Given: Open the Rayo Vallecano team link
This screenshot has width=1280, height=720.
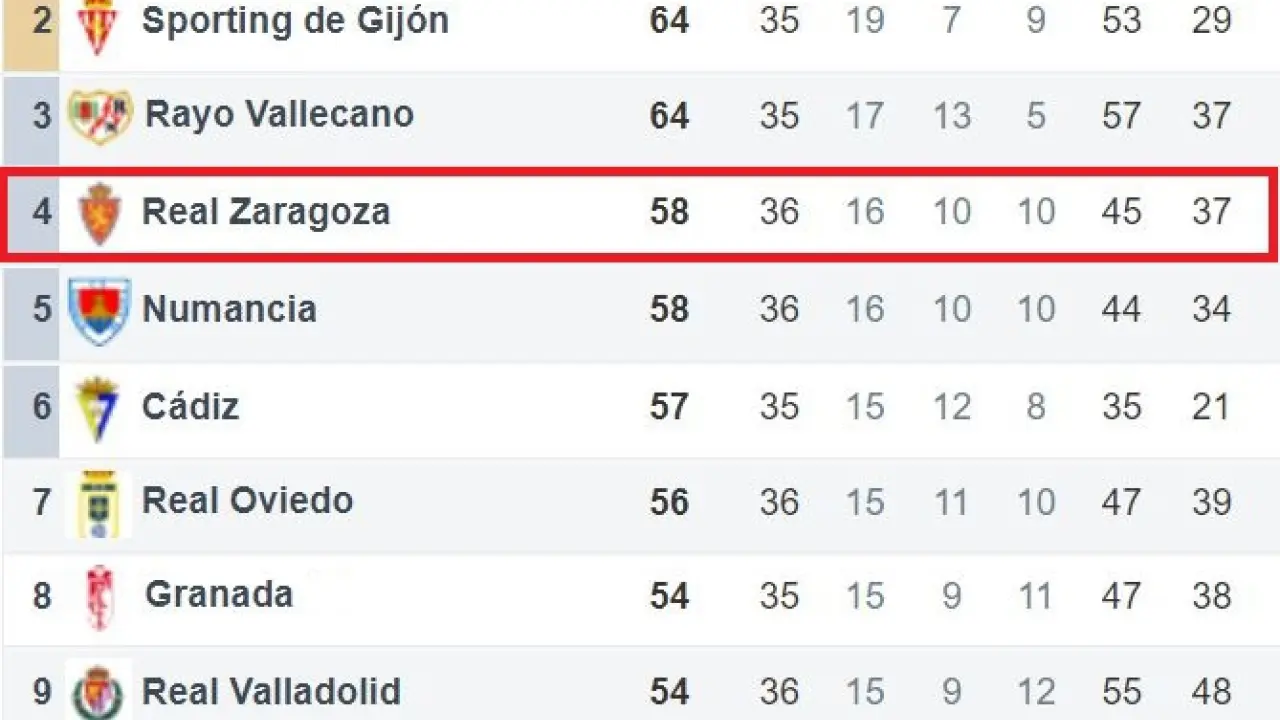Looking at the screenshot, I should pyautogui.click(x=279, y=114).
